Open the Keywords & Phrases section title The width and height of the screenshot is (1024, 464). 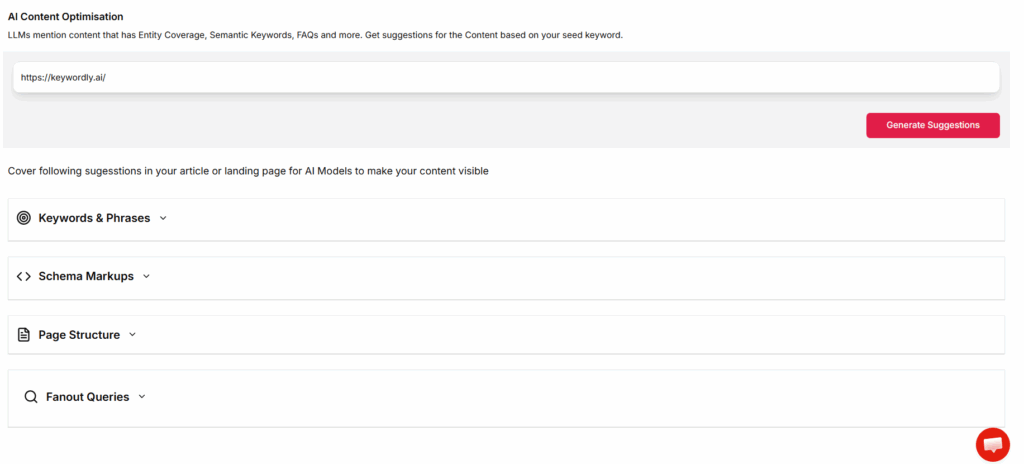(x=94, y=218)
